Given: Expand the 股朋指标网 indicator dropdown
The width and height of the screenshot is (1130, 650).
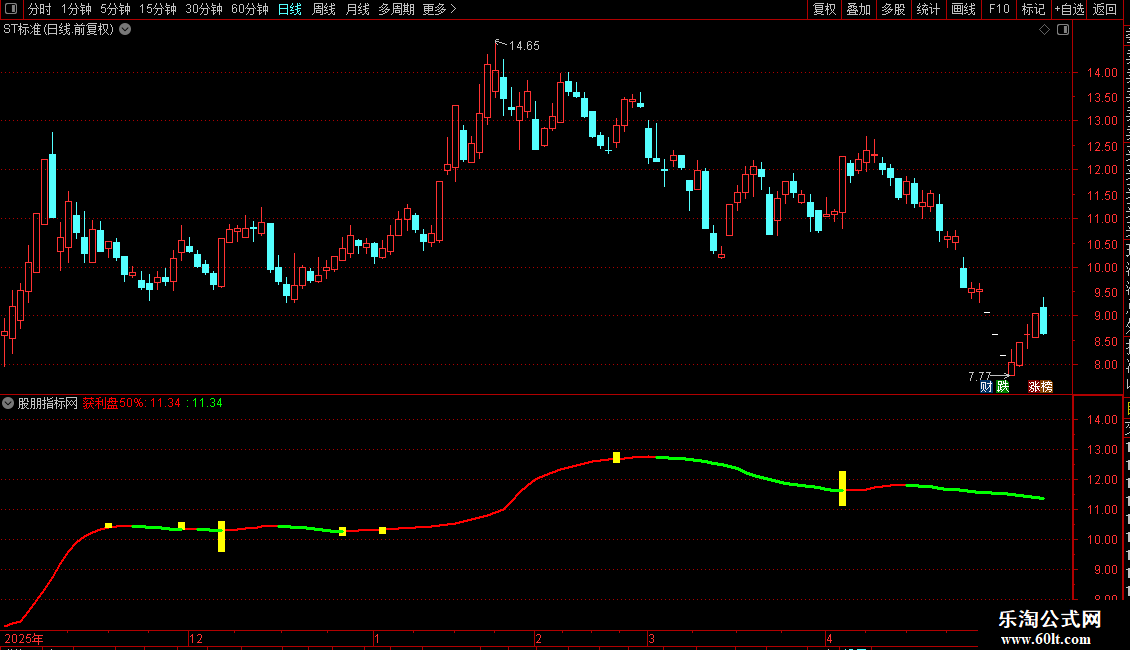Looking at the screenshot, I should (x=8, y=403).
